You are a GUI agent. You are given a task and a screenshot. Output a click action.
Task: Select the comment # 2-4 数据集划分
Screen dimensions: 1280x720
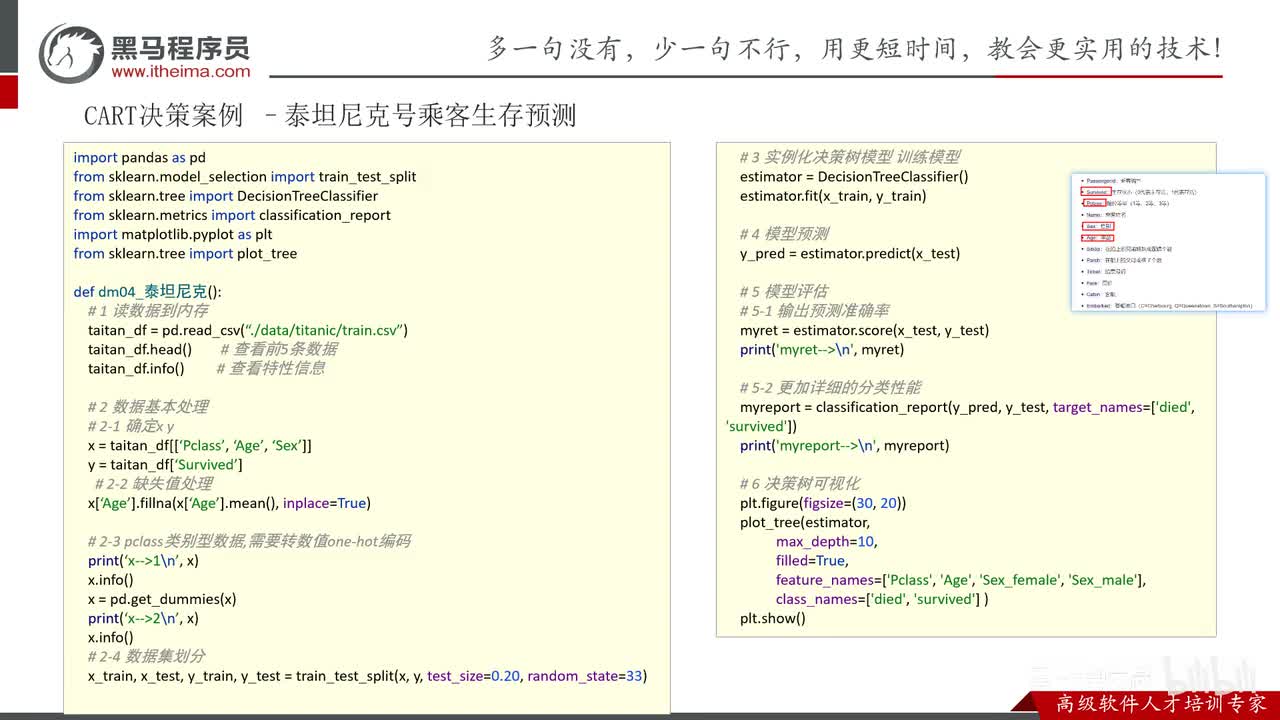146,657
